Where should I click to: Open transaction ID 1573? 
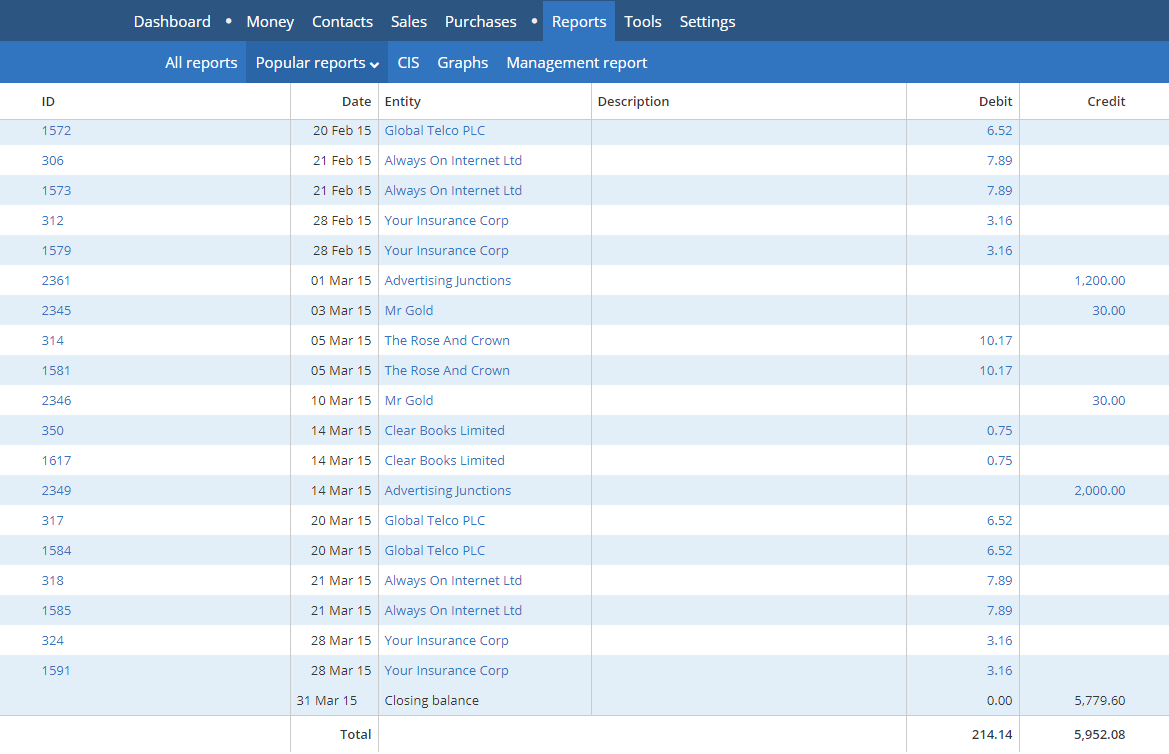pos(56,190)
